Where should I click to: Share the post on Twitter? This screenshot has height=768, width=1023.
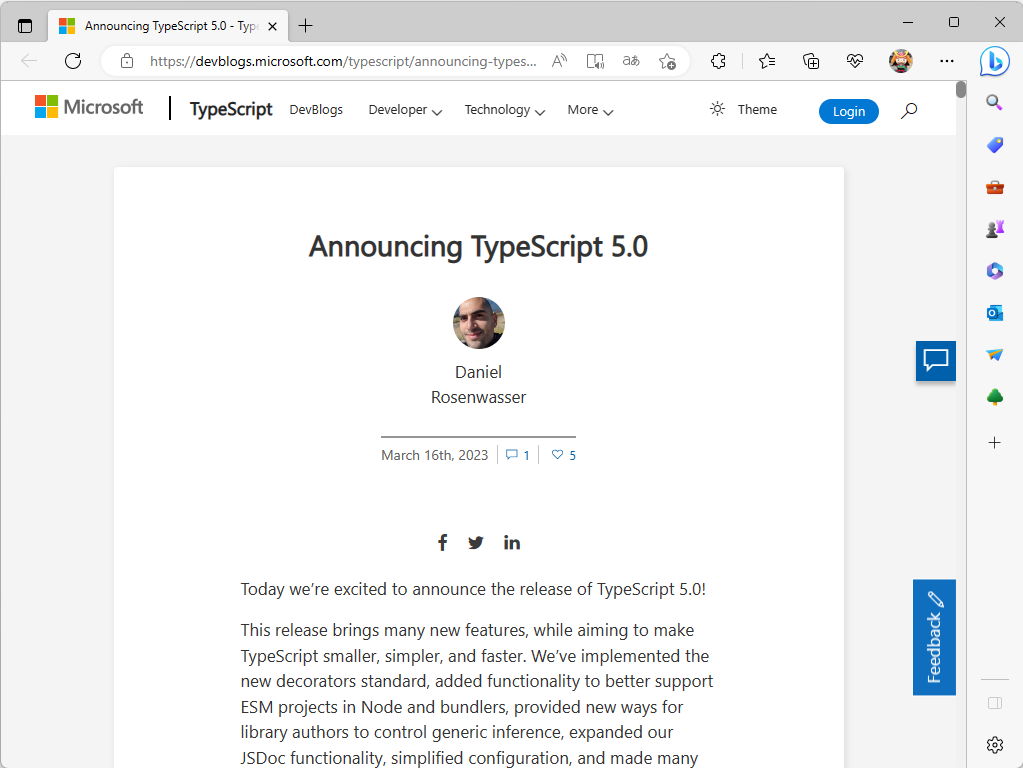476,543
